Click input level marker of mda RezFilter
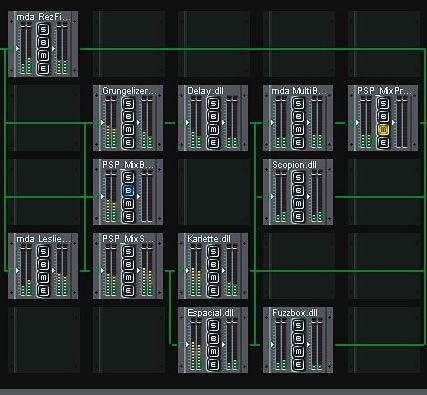427x395 pixels. (17, 49)
